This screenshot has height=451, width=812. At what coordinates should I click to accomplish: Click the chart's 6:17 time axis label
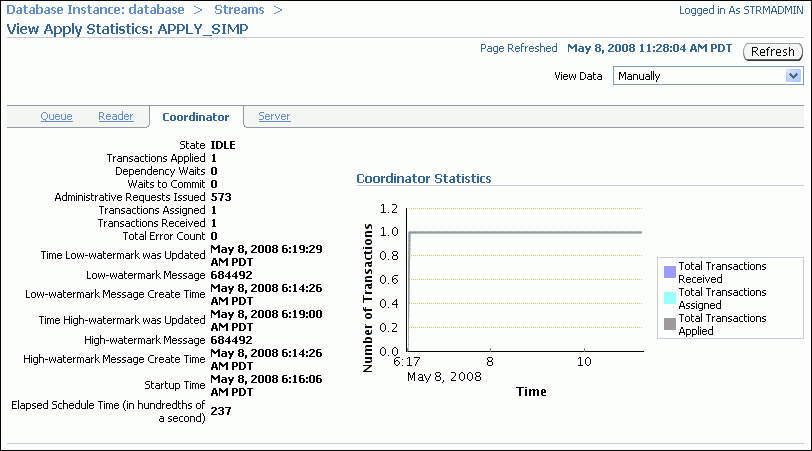(407, 362)
